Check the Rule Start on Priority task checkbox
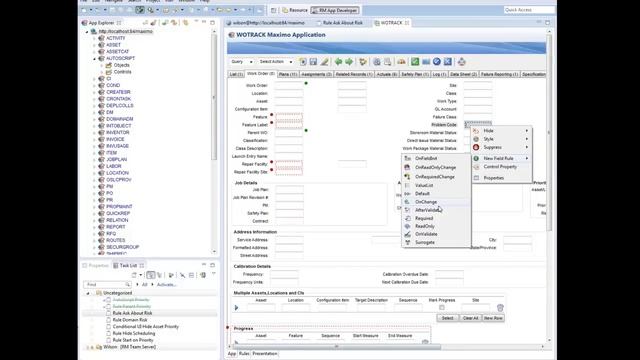This screenshot has height=360, width=640. point(109,340)
